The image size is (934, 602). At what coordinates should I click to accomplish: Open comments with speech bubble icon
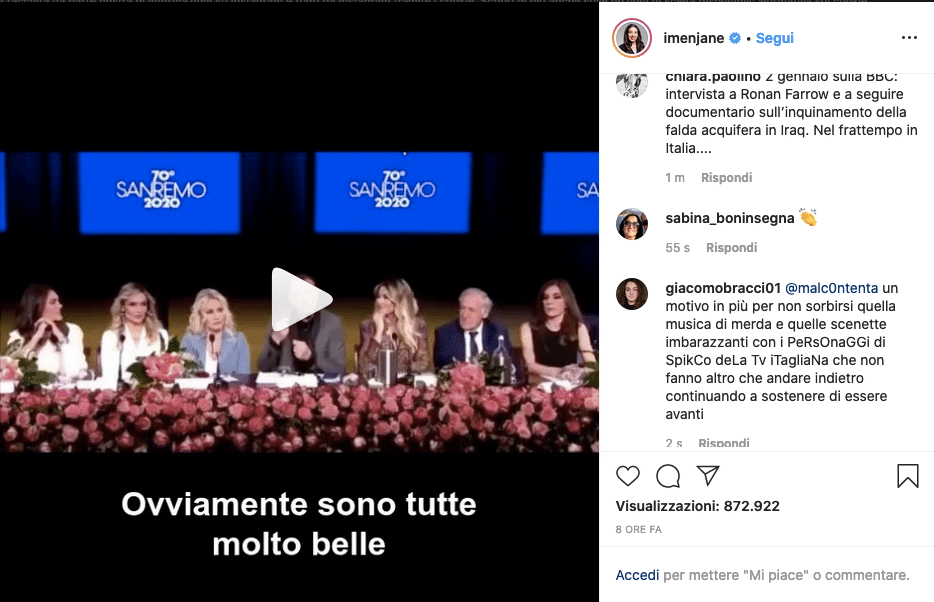[x=668, y=476]
